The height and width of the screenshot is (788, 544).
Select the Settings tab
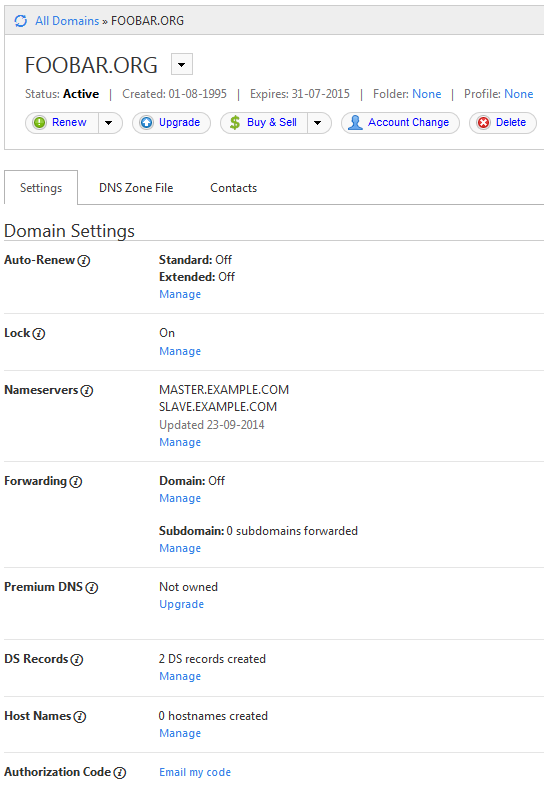[x=41, y=187]
